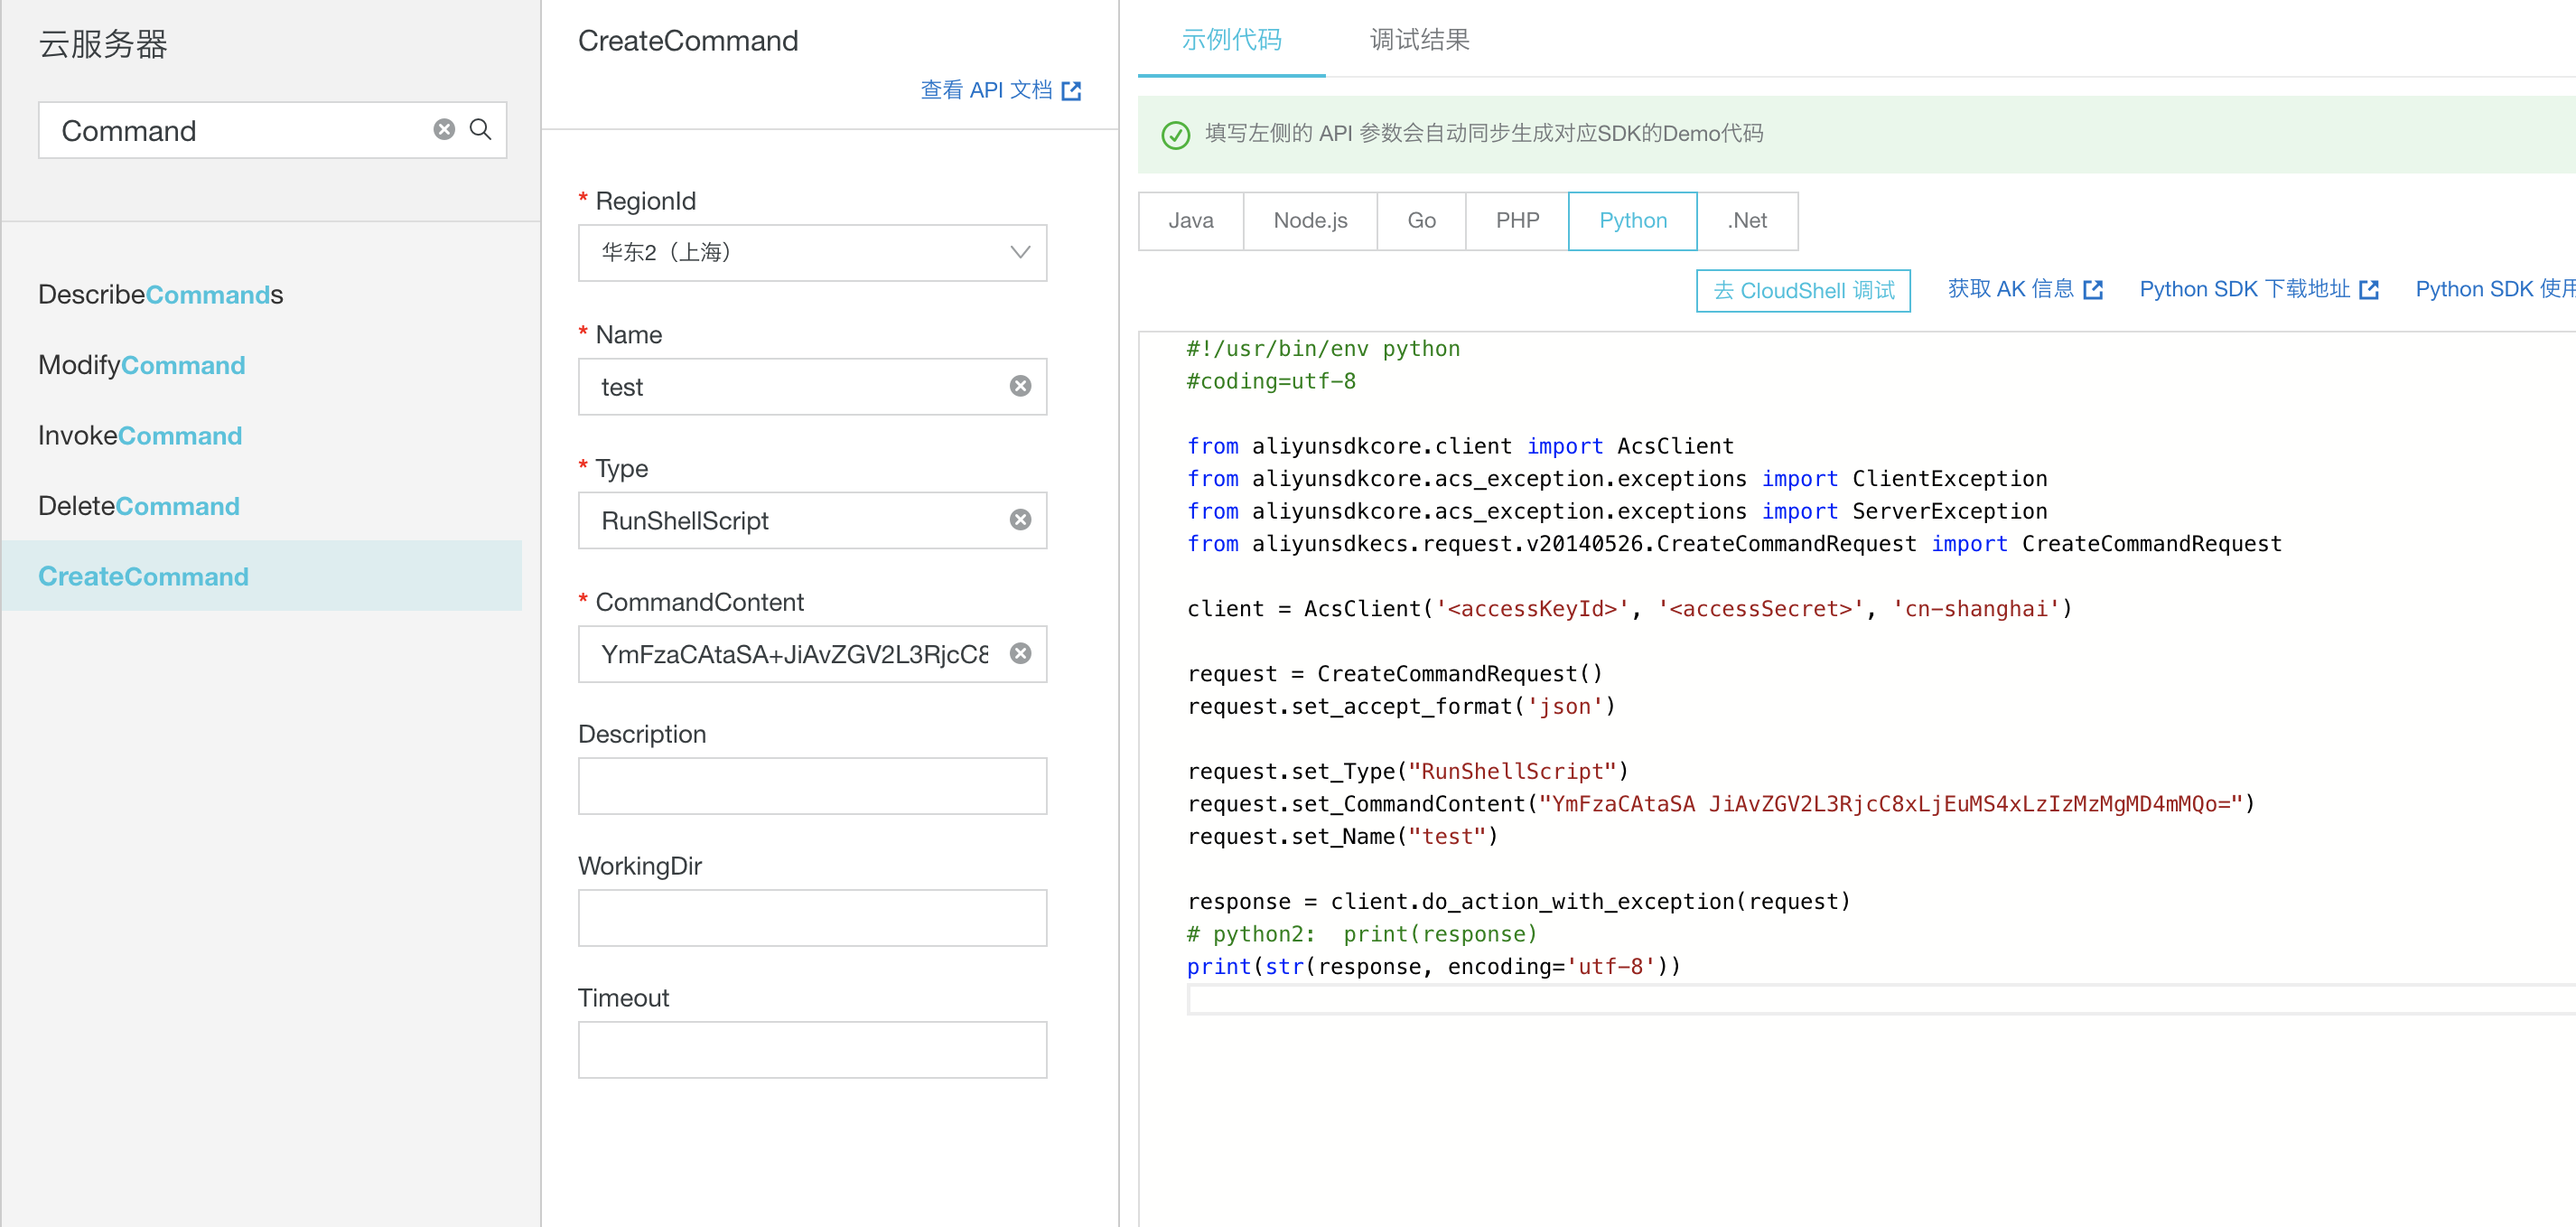2576x1227 pixels.
Task: Click external link icon beside 获取 AK 信息
Action: point(2094,290)
